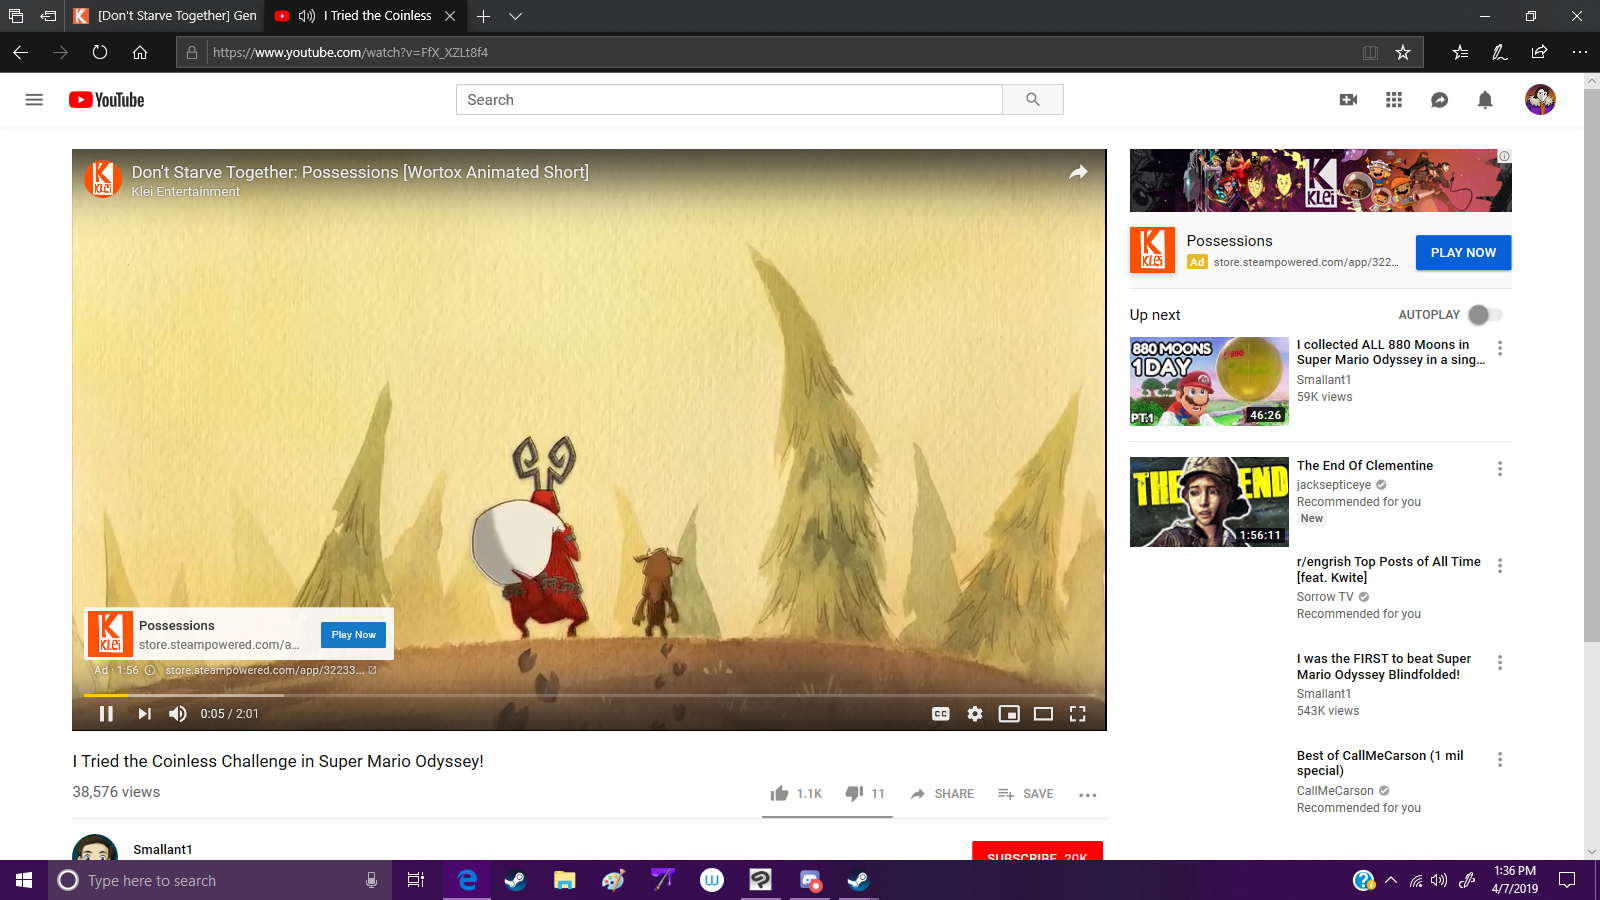Toggle closed captions in the player
The height and width of the screenshot is (900, 1600).
click(x=941, y=714)
